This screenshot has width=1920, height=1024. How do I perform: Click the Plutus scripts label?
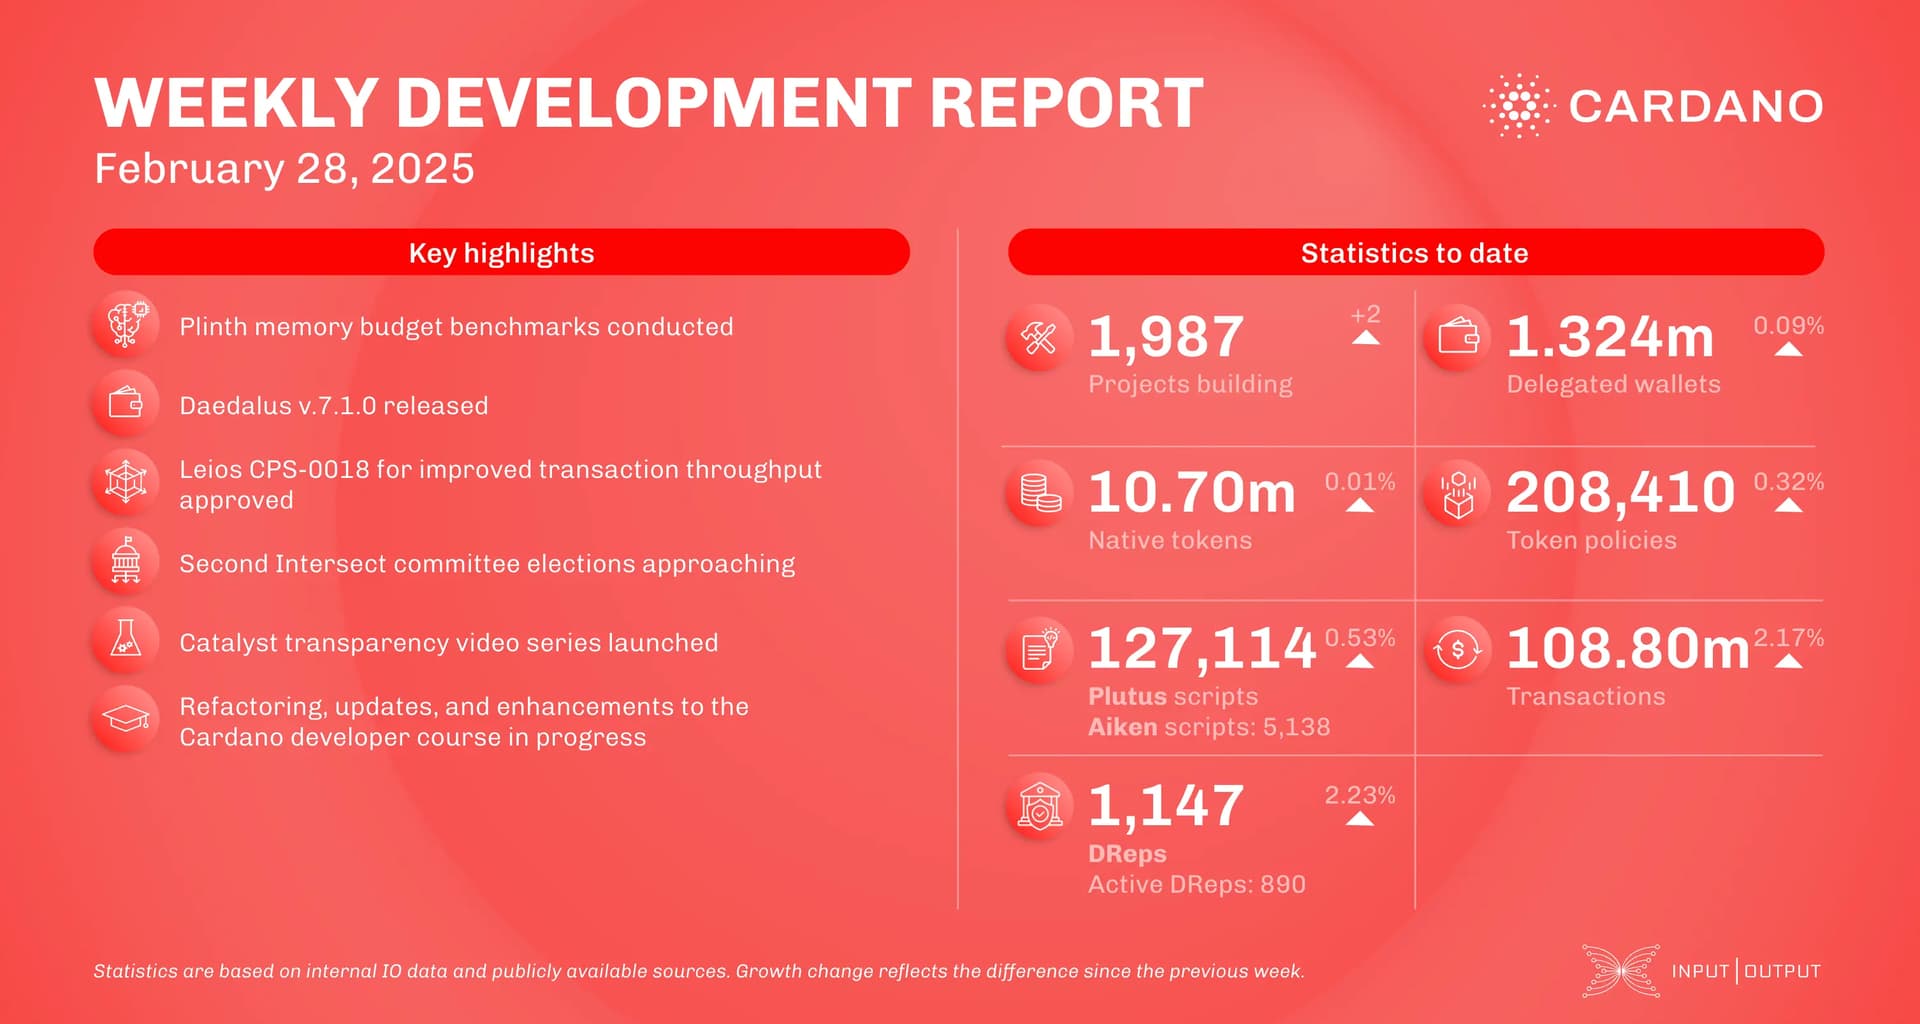(1173, 697)
